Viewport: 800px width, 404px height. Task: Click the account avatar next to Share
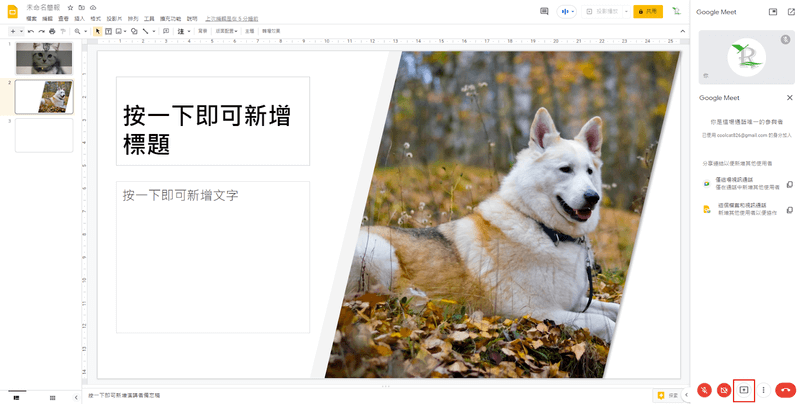(677, 11)
